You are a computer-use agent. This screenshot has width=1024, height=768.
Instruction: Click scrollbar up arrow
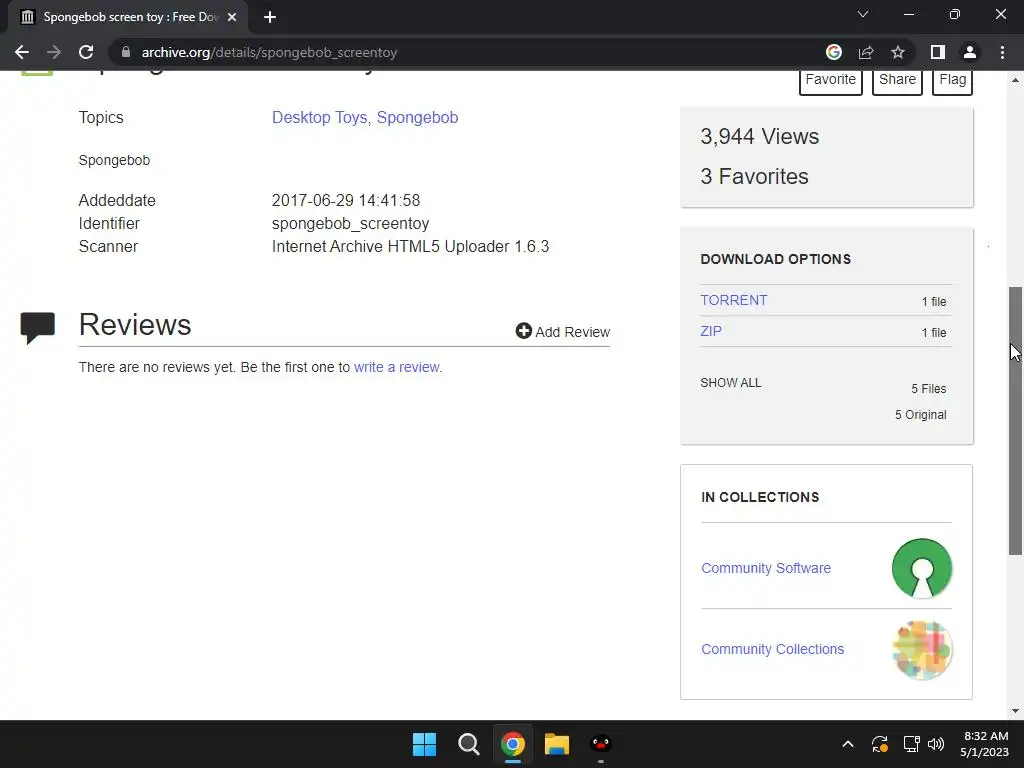tap(1016, 80)
